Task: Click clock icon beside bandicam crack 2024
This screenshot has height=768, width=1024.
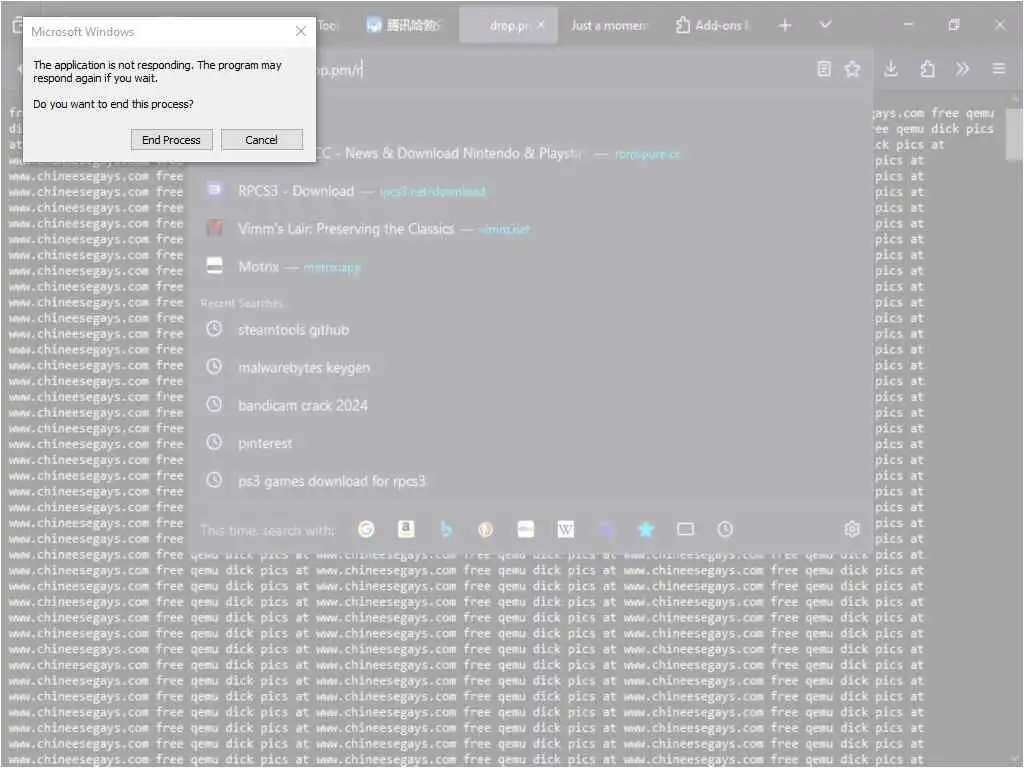Action: point(214,404)
